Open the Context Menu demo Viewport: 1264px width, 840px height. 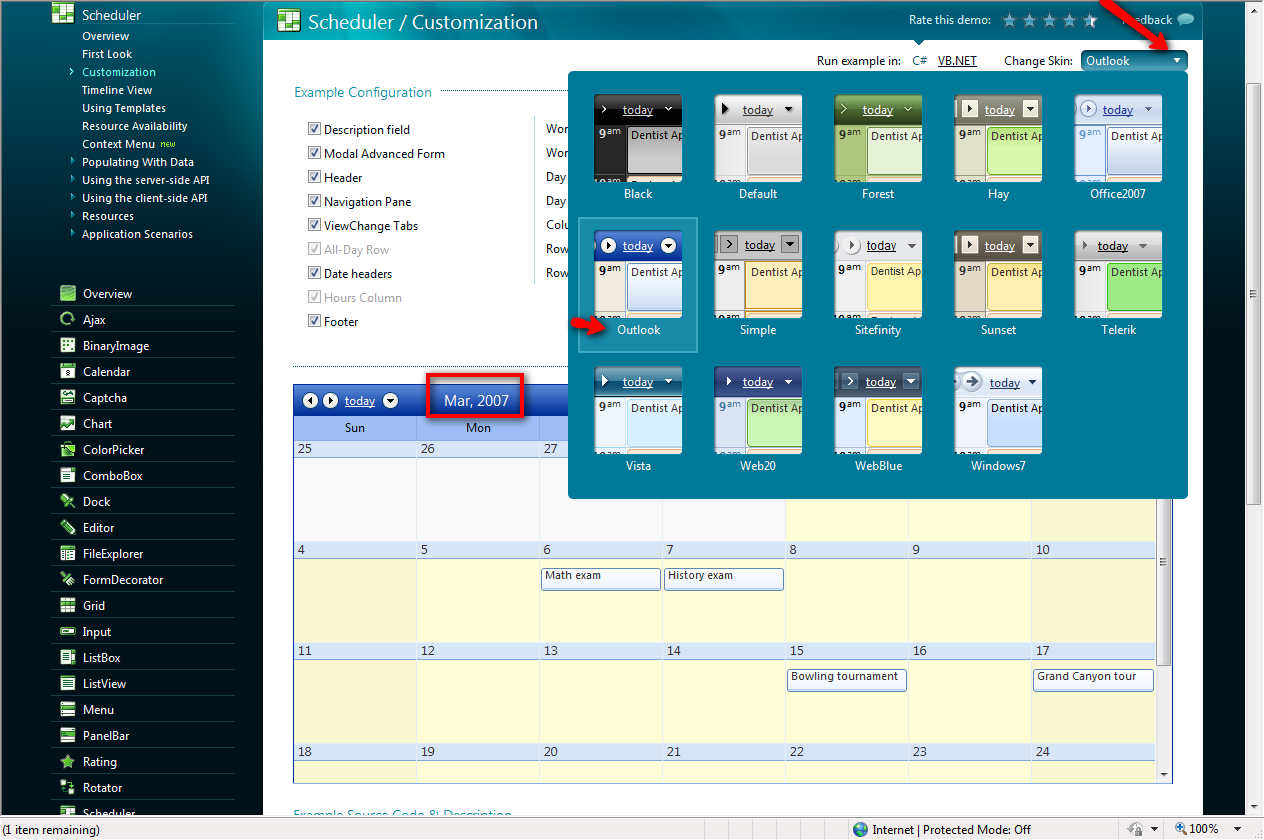(x=118, y=144)
